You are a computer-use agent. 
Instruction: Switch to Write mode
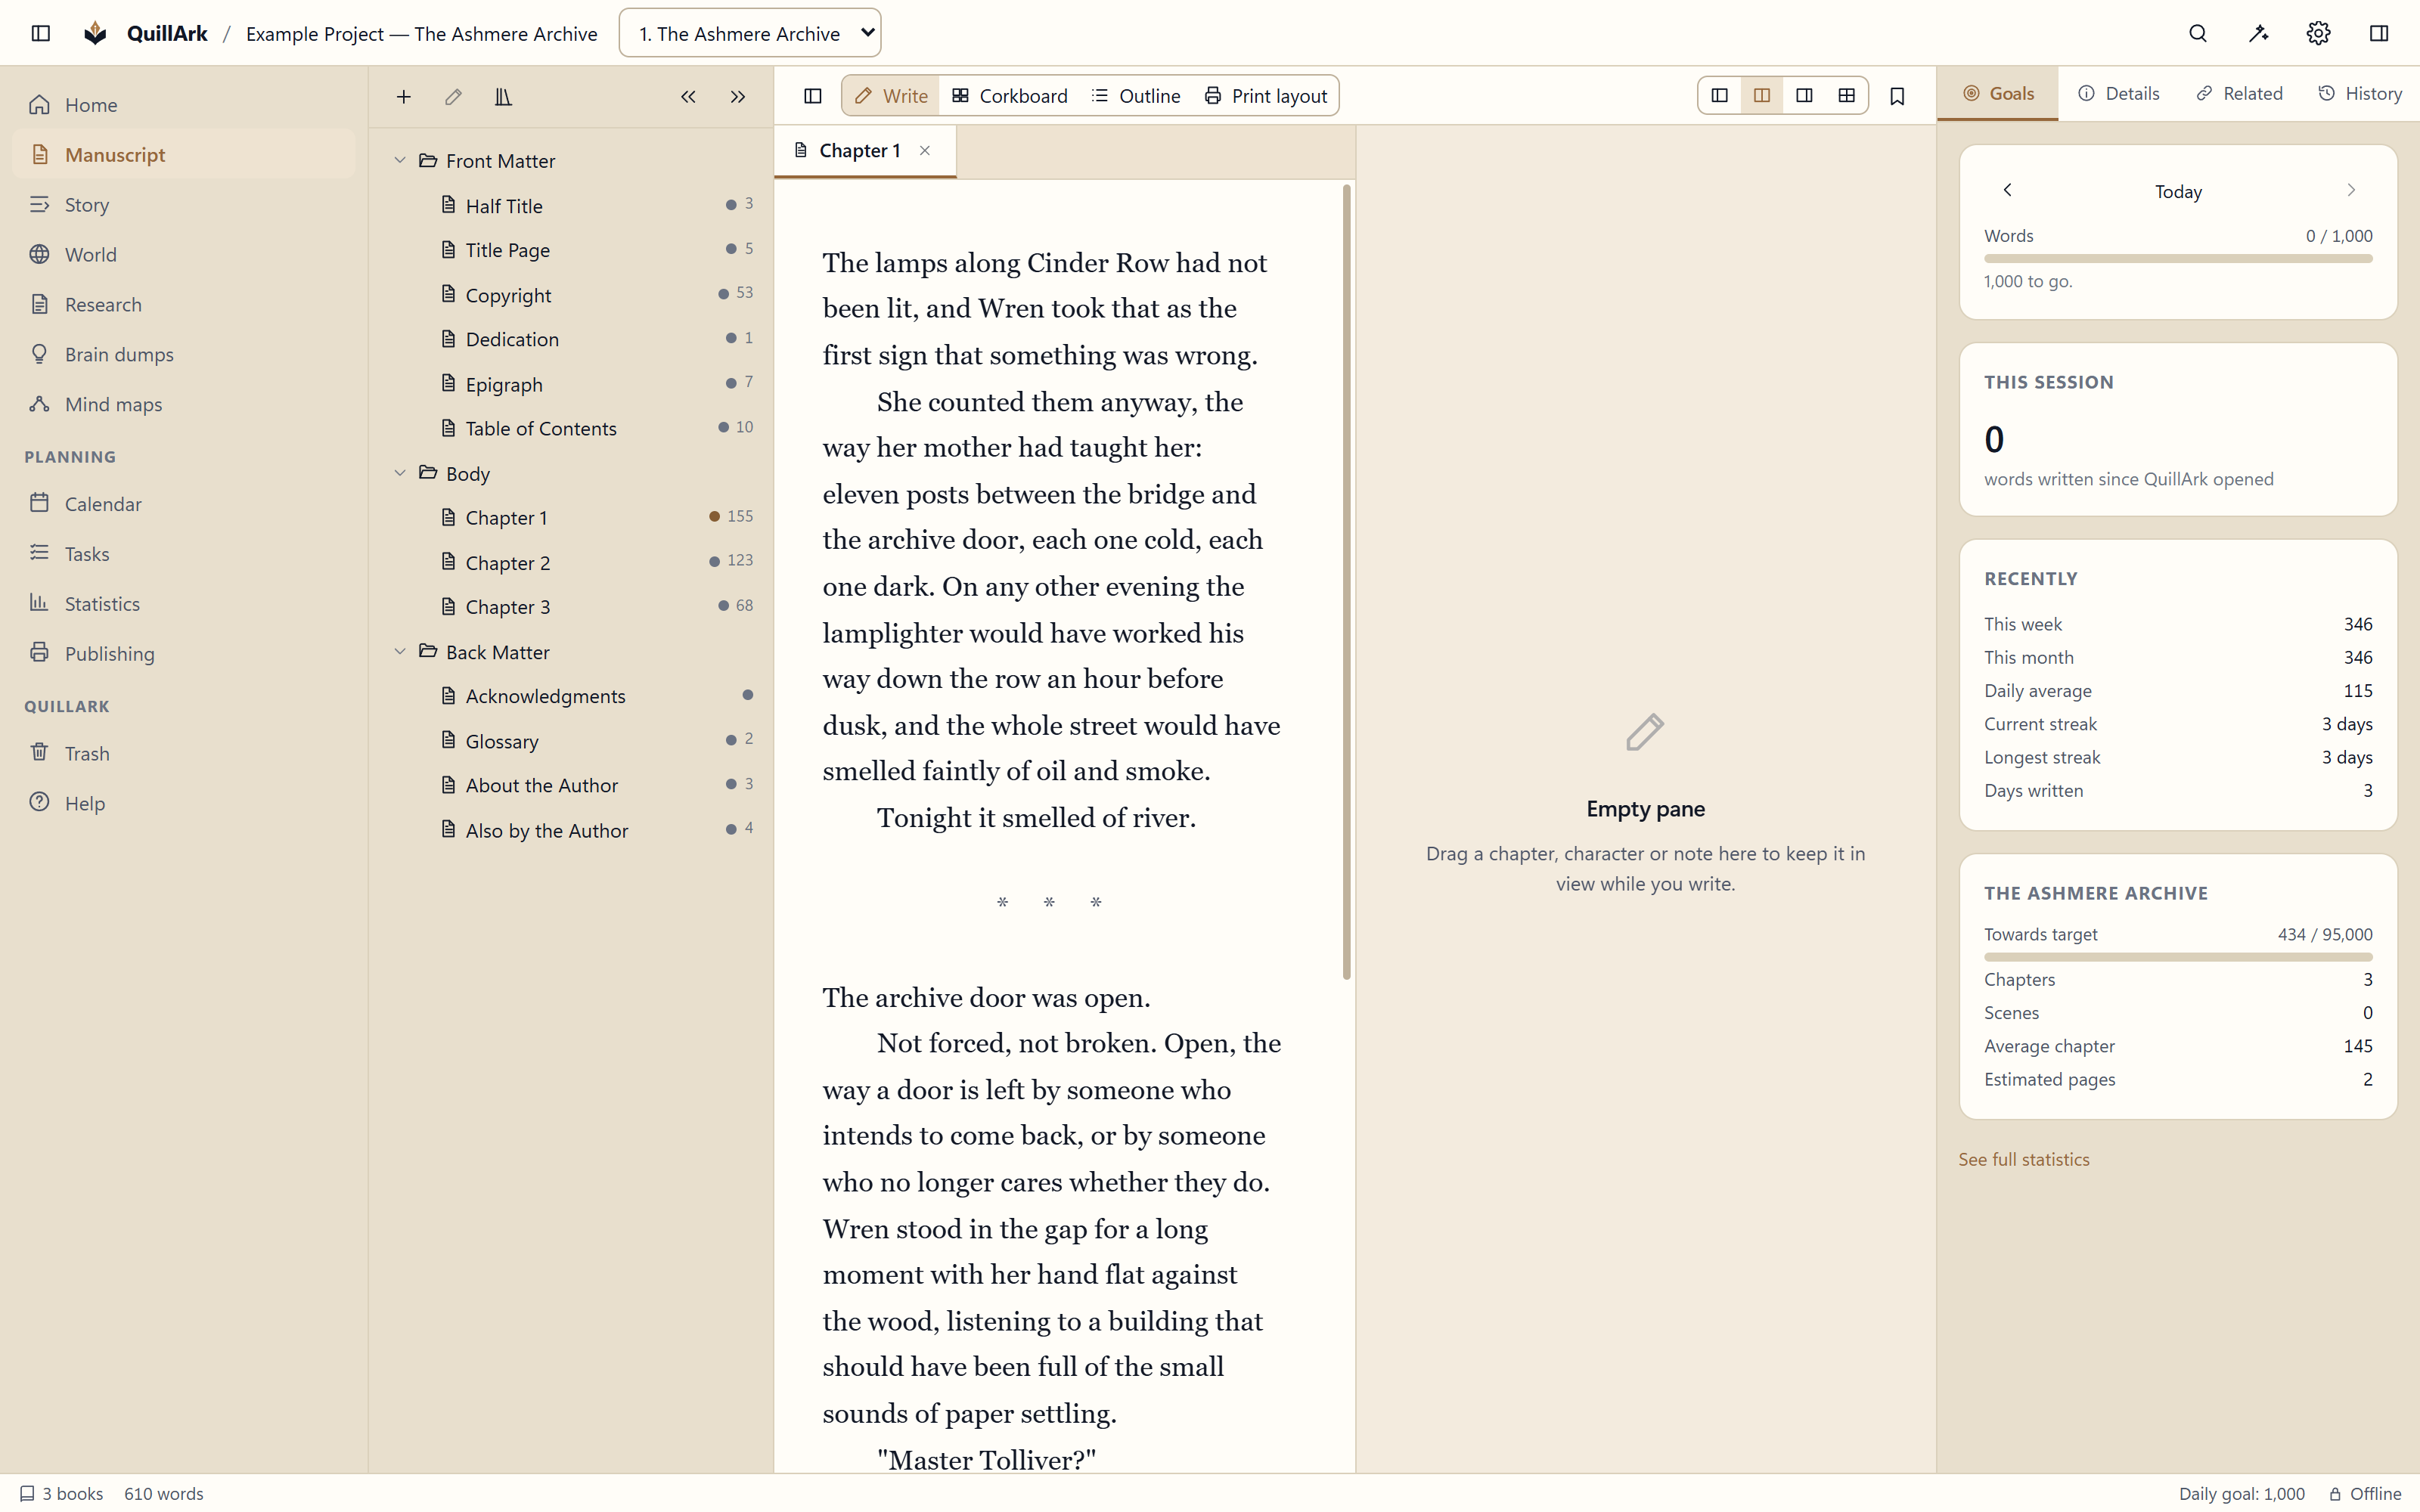click(x=891, y=96)
